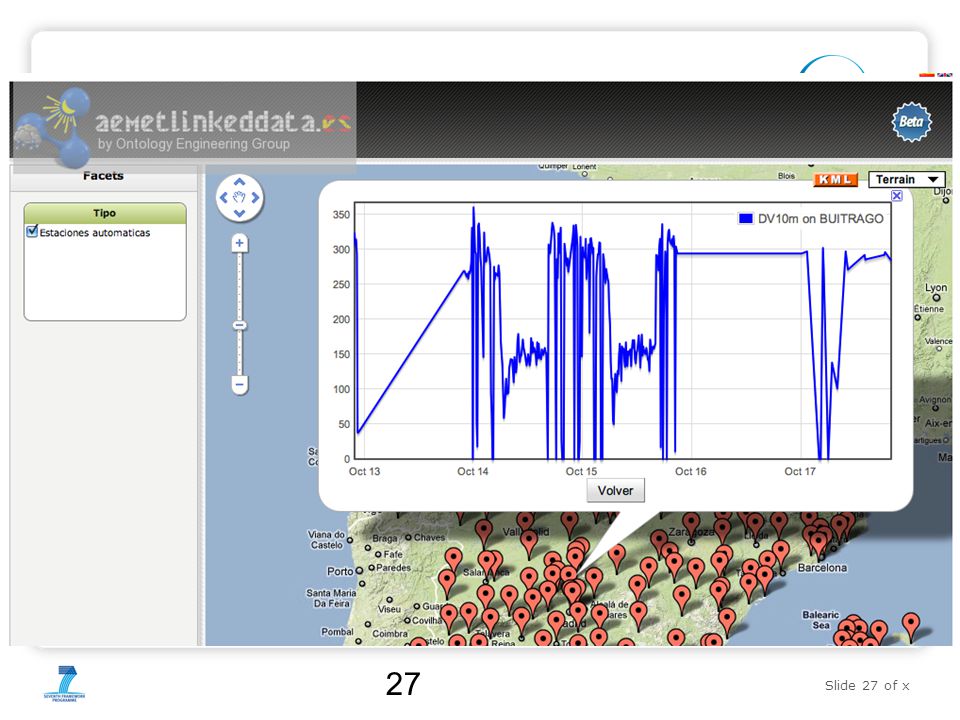Image resolution: width=960 pixels, height=720 pixels.
Task: Click the Barcelona label on the map
Action: pyautogui.click(x=822, y=568)
